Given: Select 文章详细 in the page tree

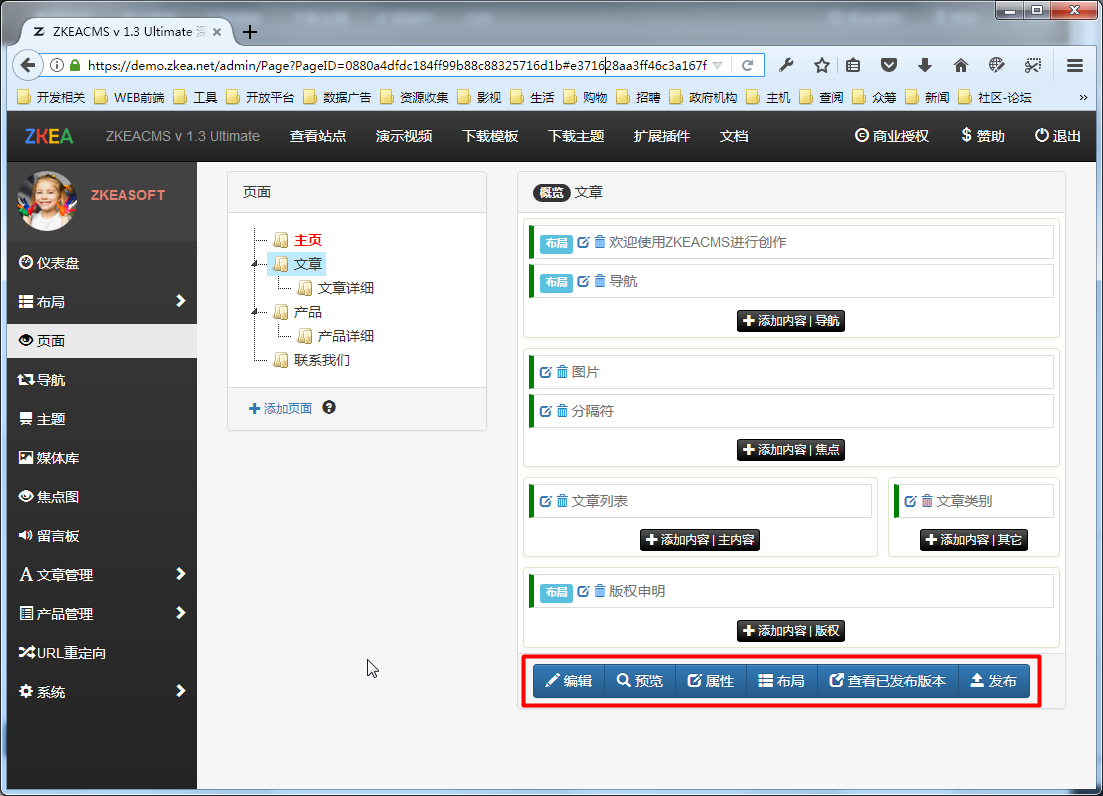Looking at the screenshot, I should pyautogui.click(x=345, y=288).
